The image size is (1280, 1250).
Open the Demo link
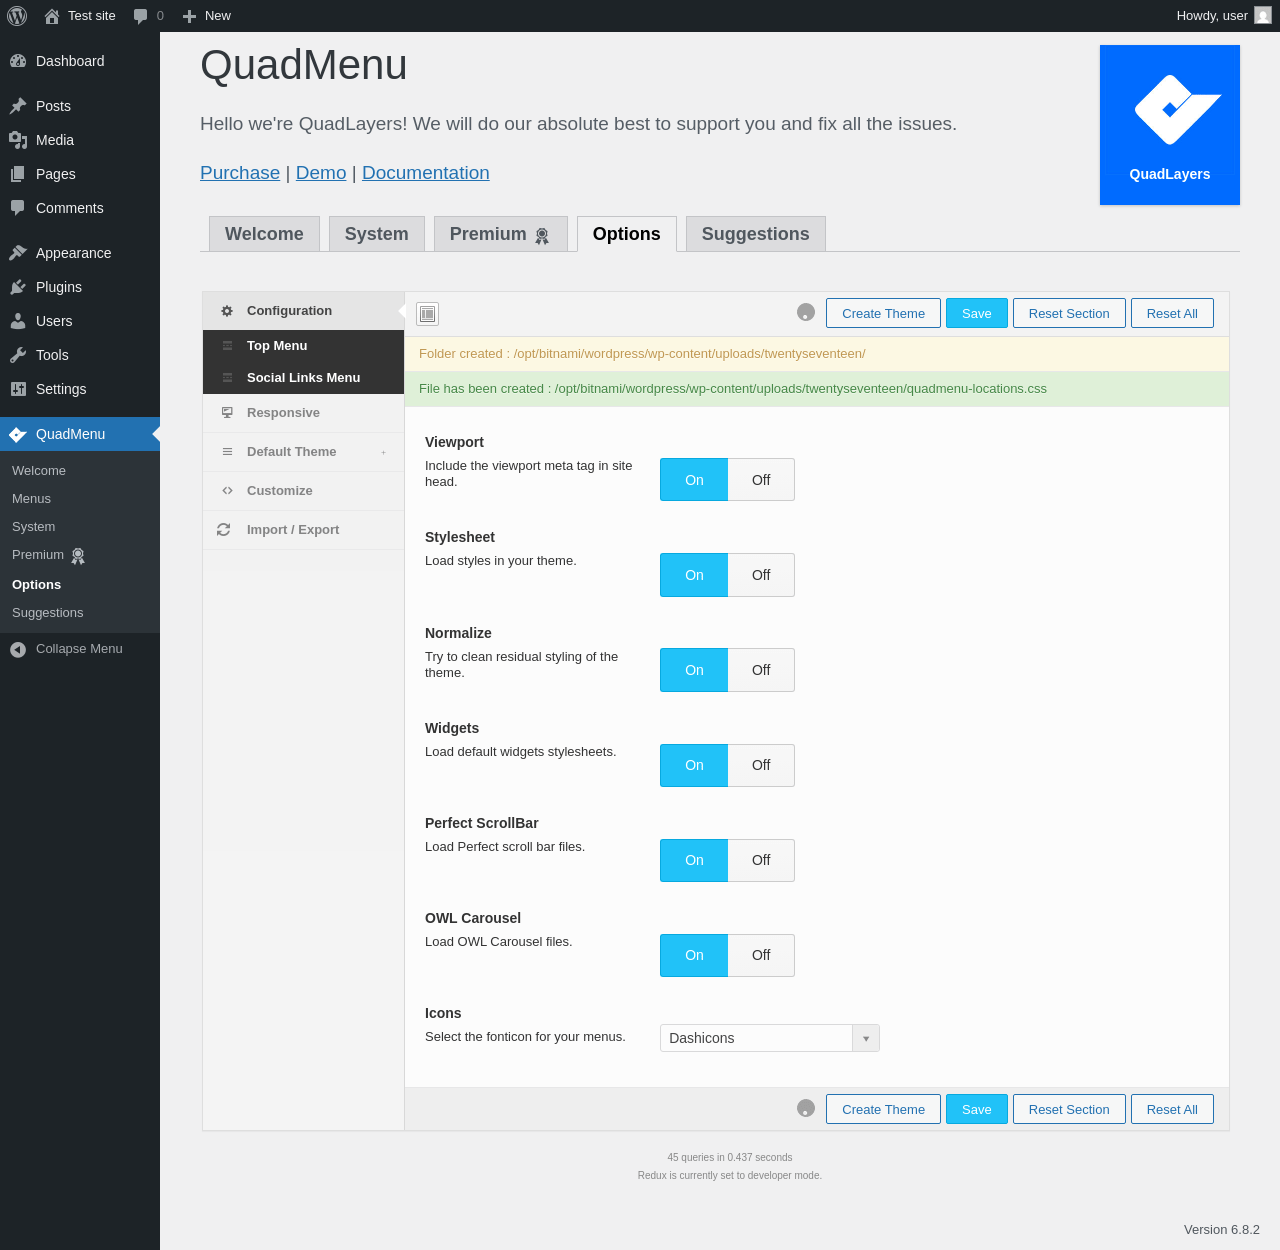pos(321,173)
